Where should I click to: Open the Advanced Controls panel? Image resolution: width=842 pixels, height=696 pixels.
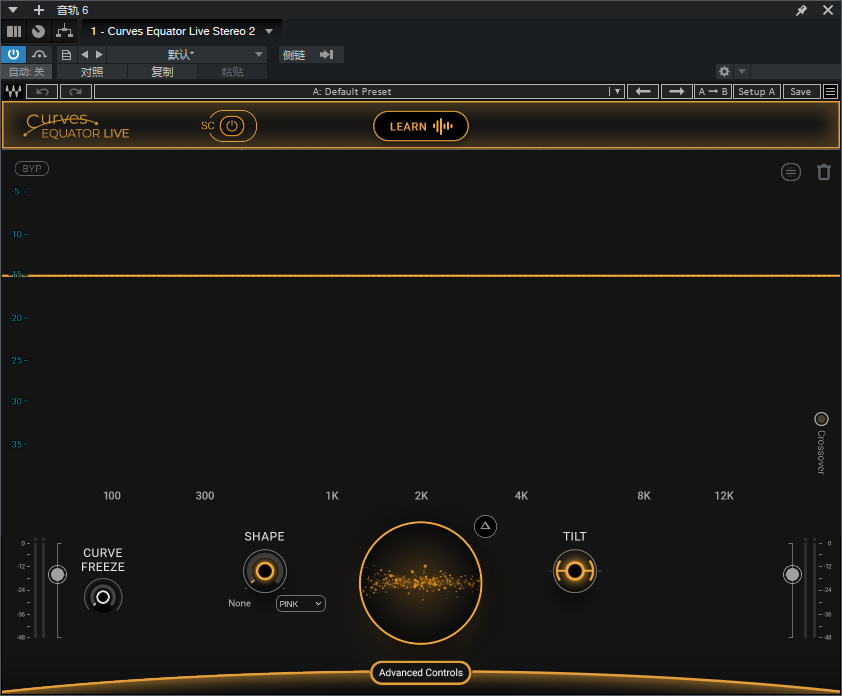421,672
